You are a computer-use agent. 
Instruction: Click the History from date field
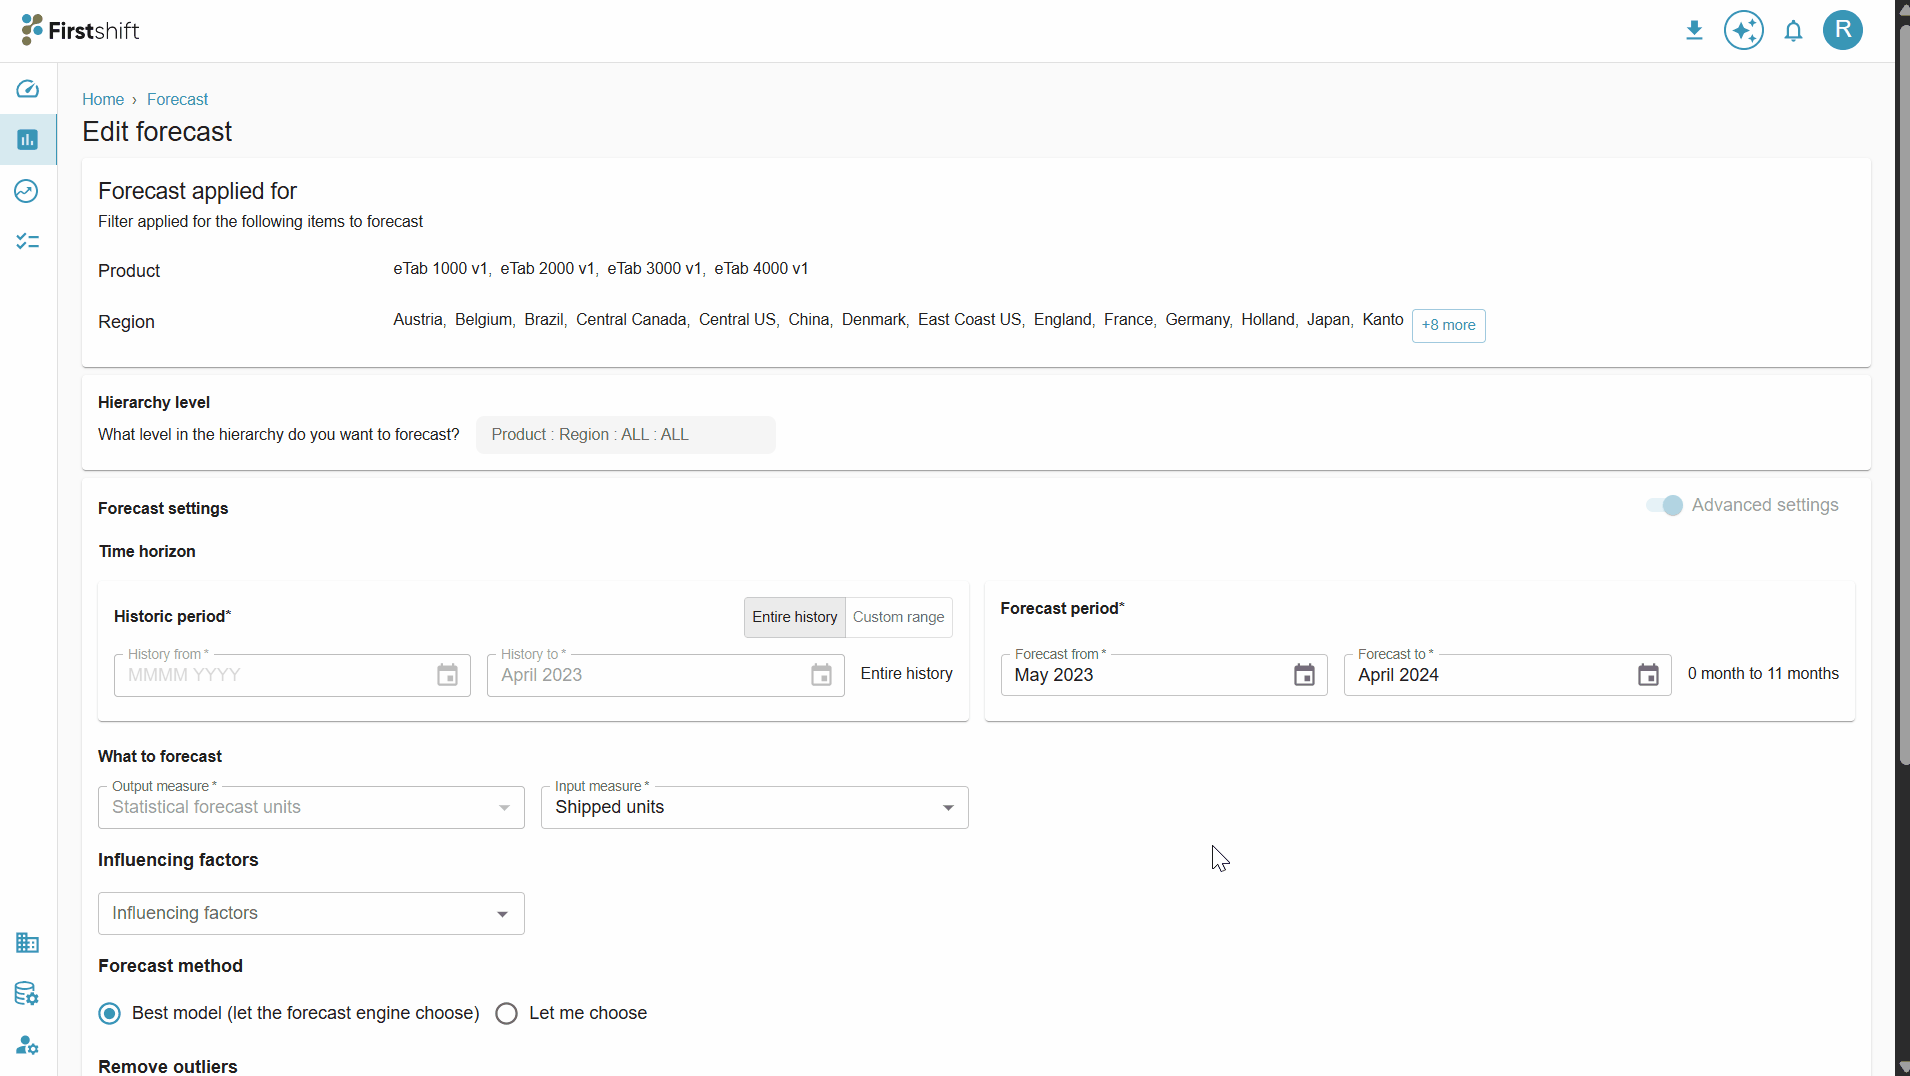tap(292, 676)
